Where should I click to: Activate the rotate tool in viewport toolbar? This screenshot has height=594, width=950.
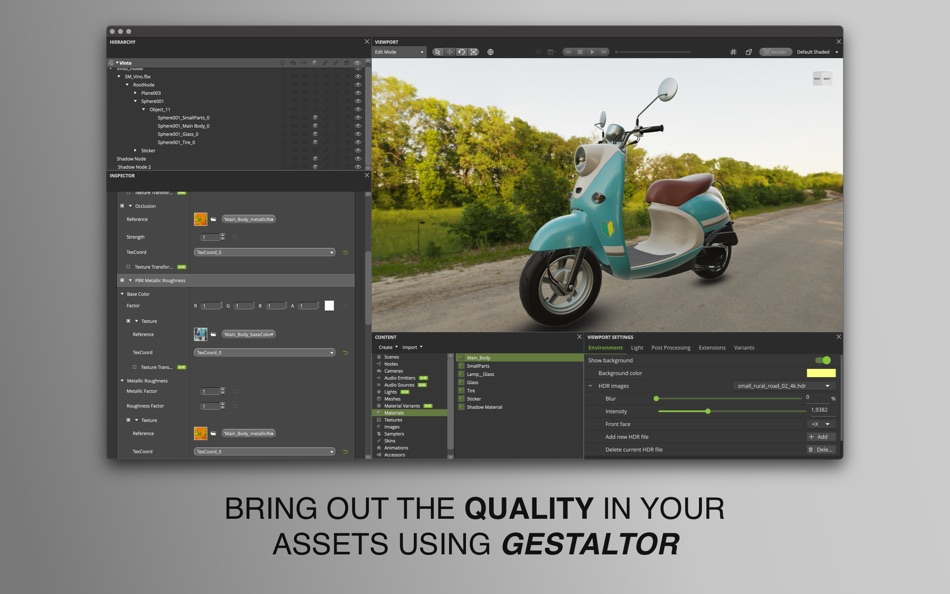461,52
